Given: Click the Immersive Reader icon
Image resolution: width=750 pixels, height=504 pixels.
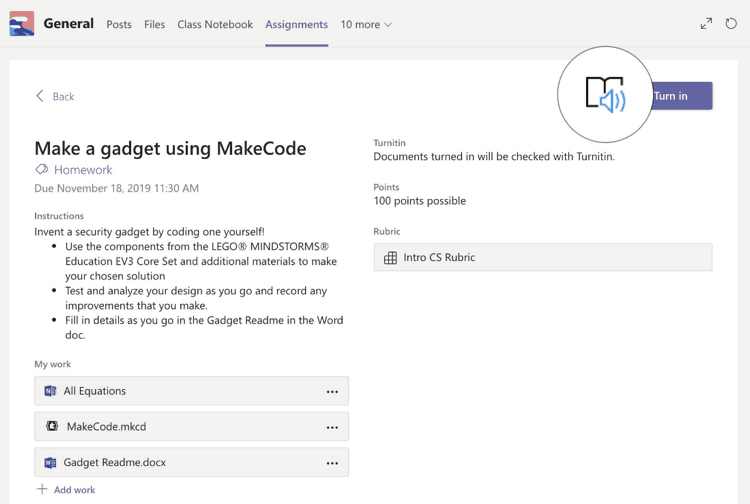Looking at the screenshot, I should (605, 94).
